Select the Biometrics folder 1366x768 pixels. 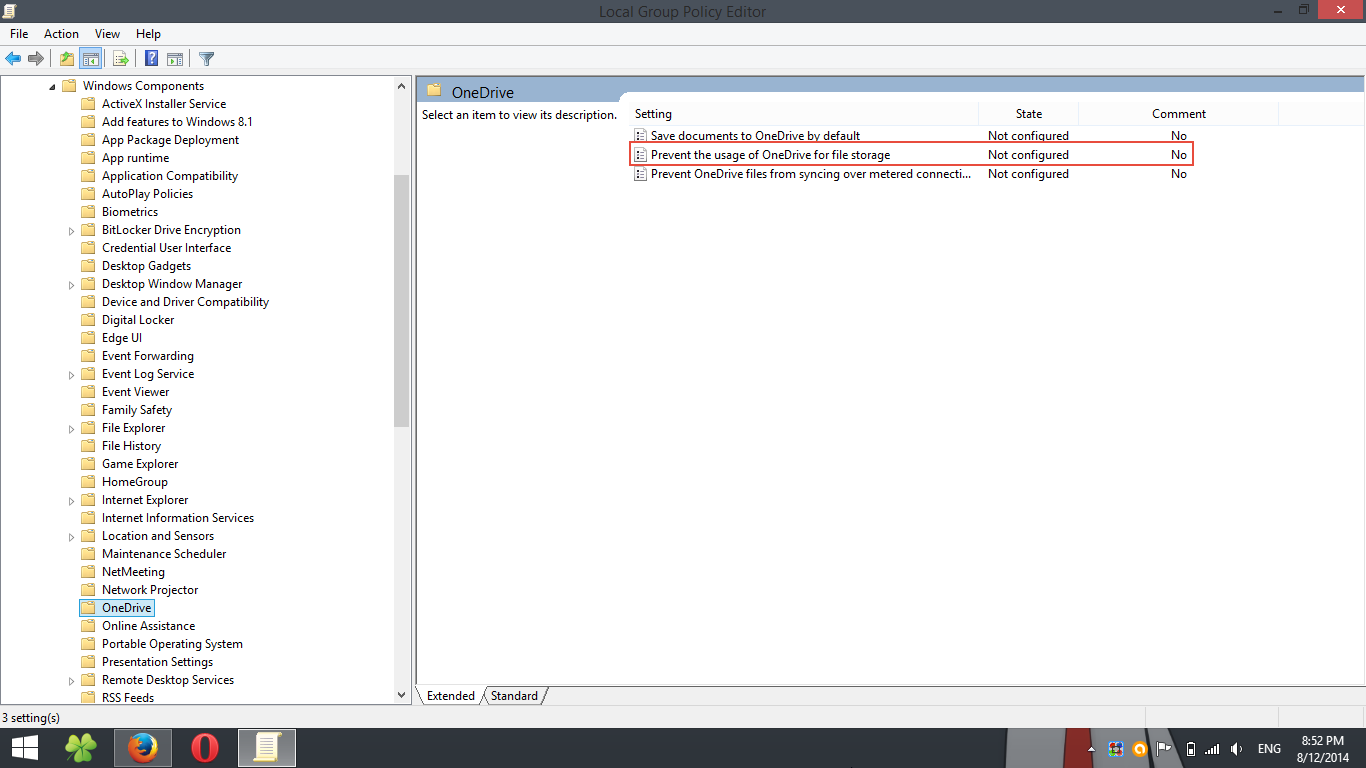130,212
